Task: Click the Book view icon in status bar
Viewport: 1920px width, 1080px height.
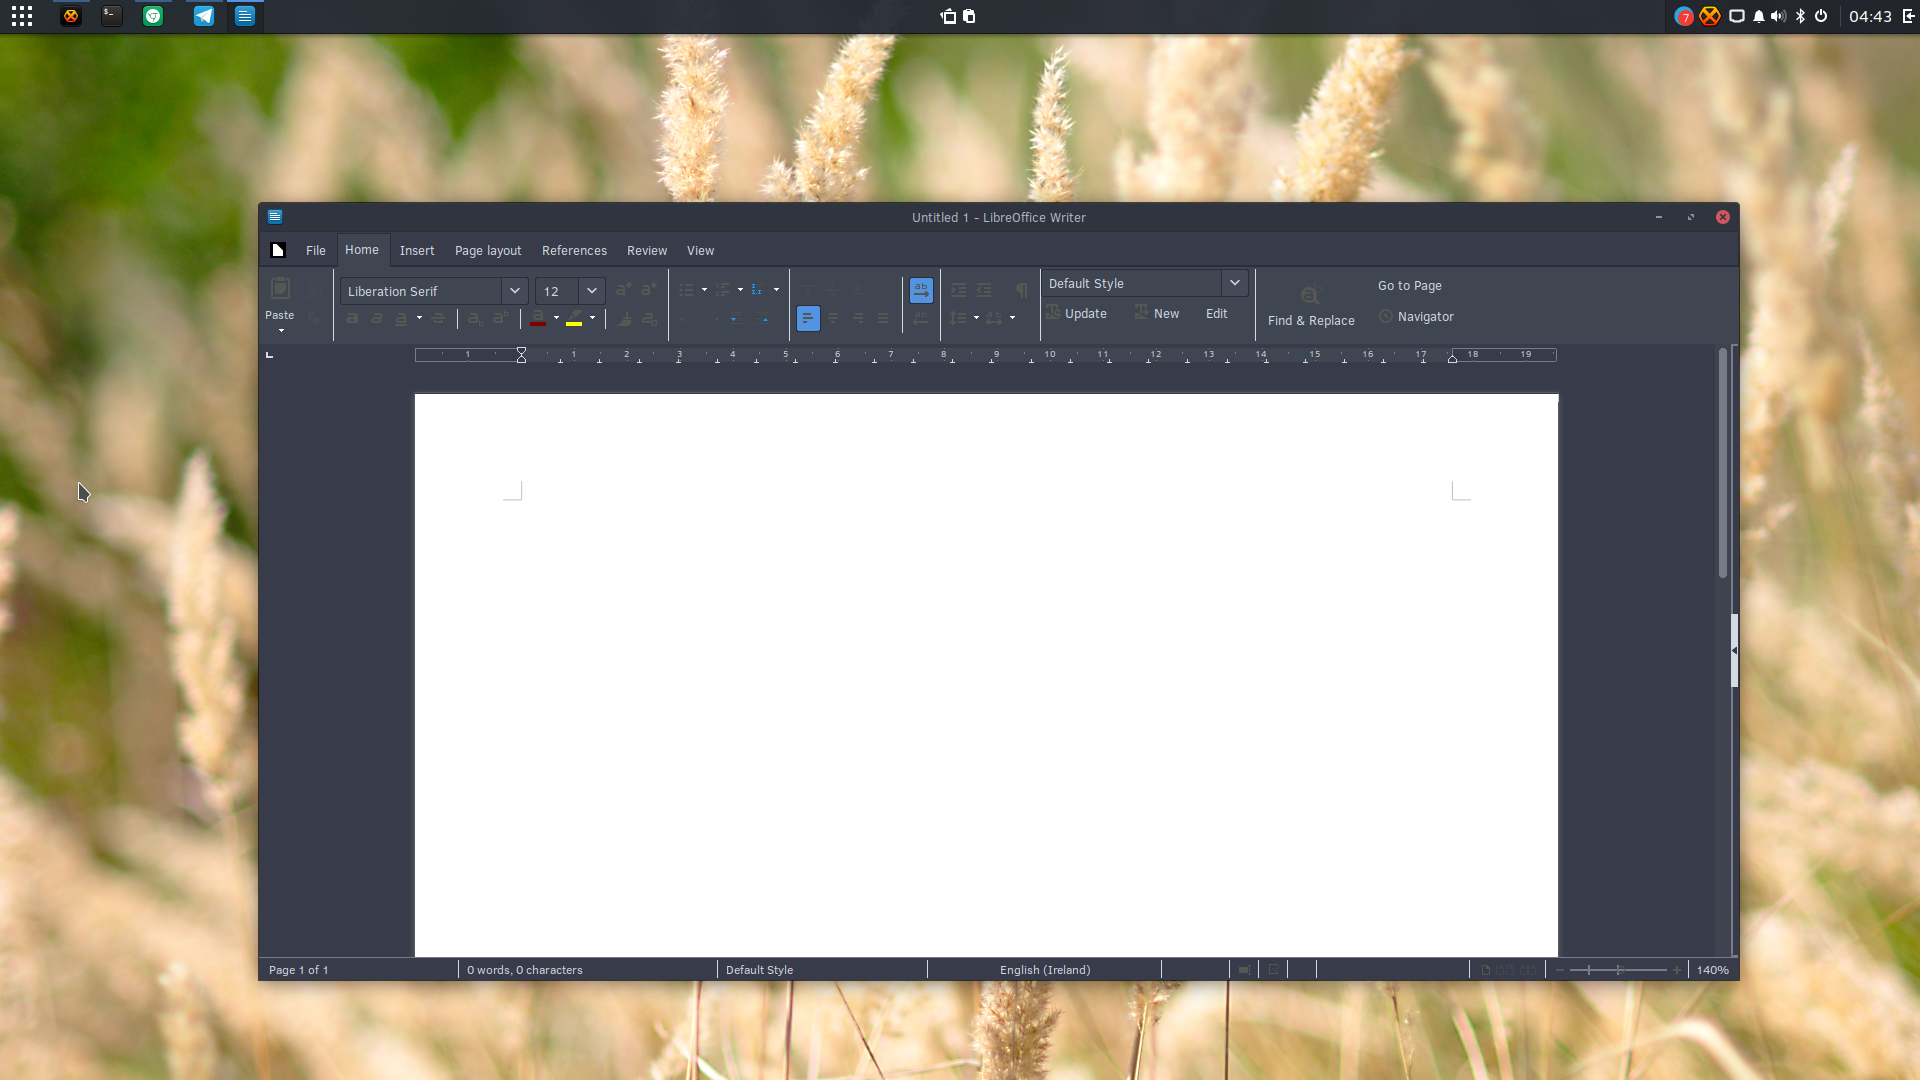Action: [1528, 970]
